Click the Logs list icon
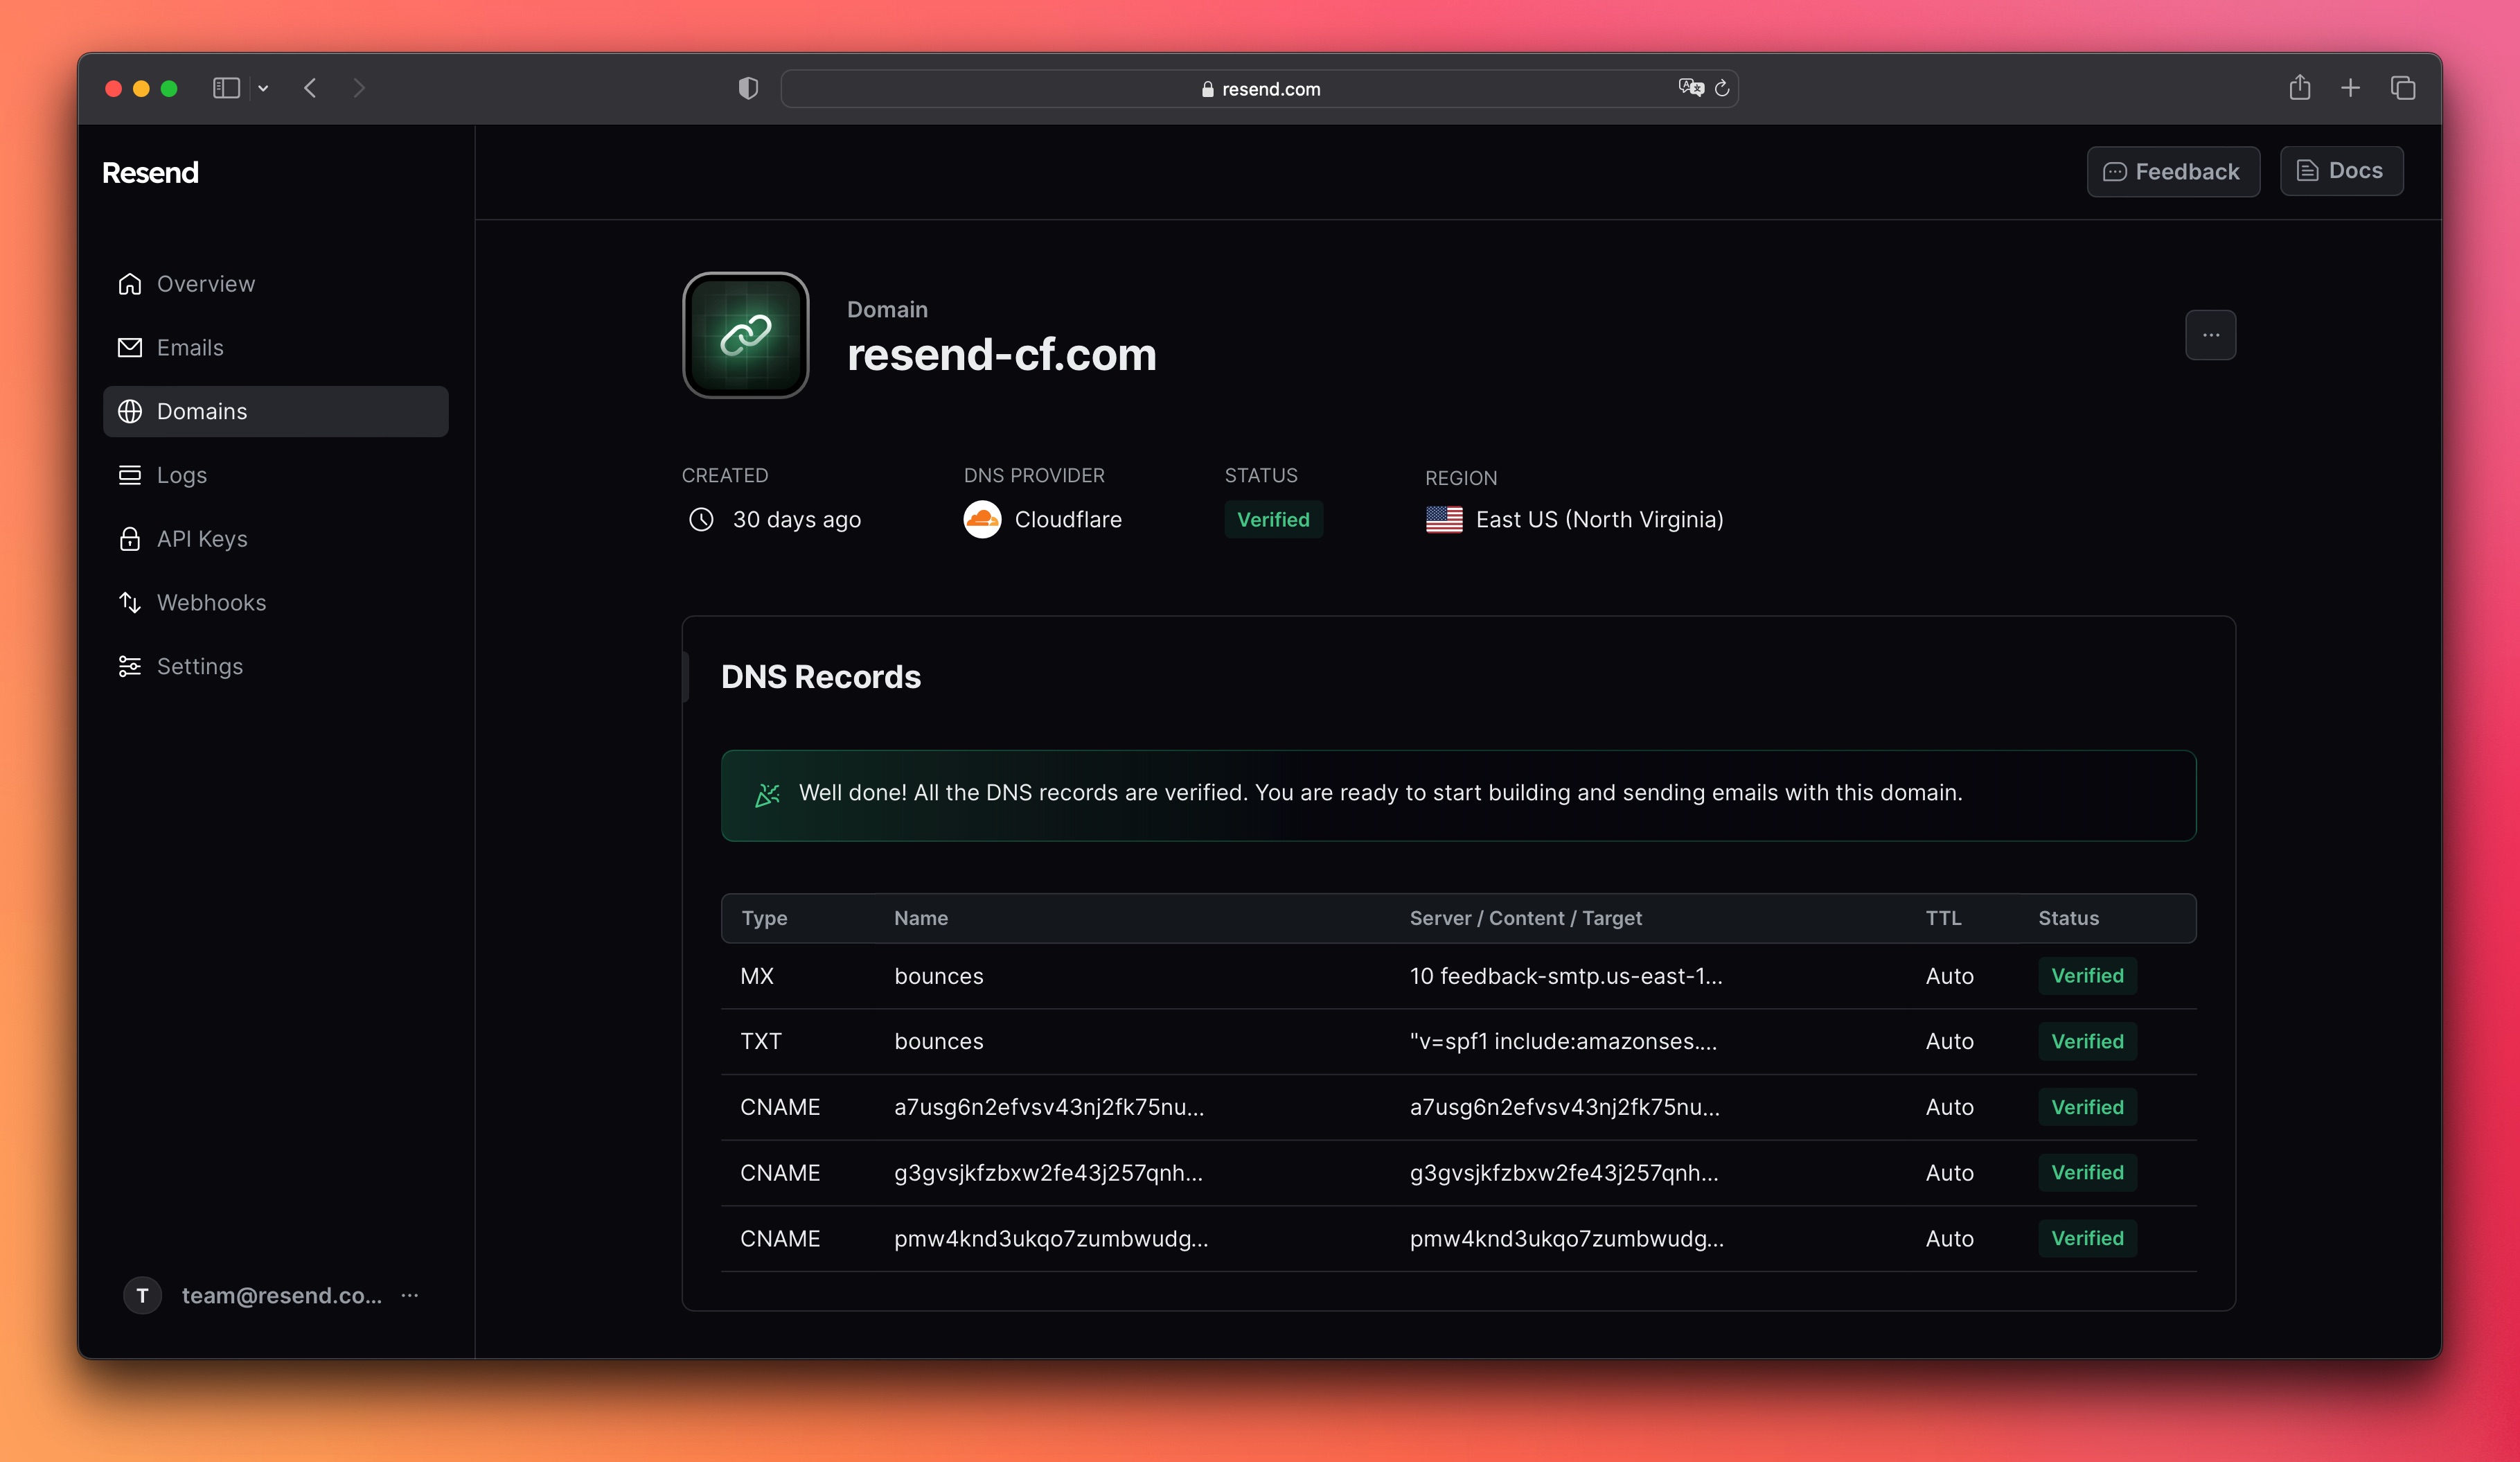 [x=130, y=475]
